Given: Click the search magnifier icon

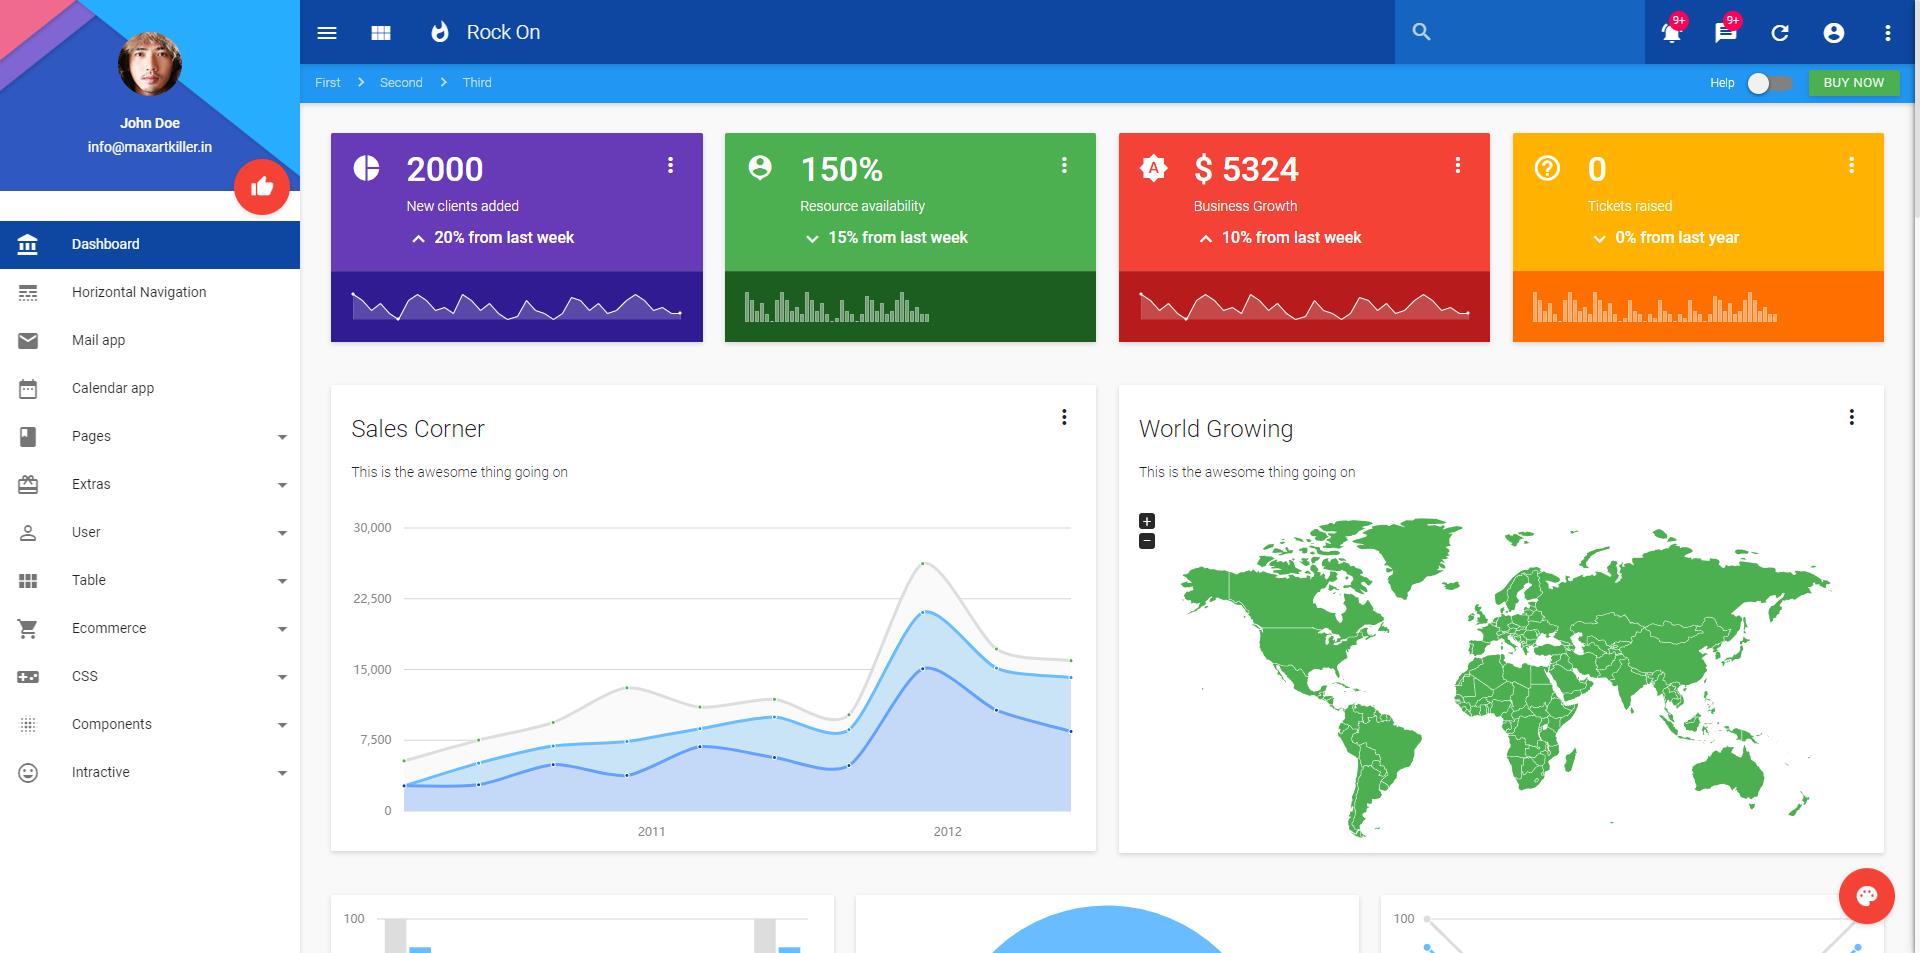Looking at the screenshot, I should coord(1421,32).
